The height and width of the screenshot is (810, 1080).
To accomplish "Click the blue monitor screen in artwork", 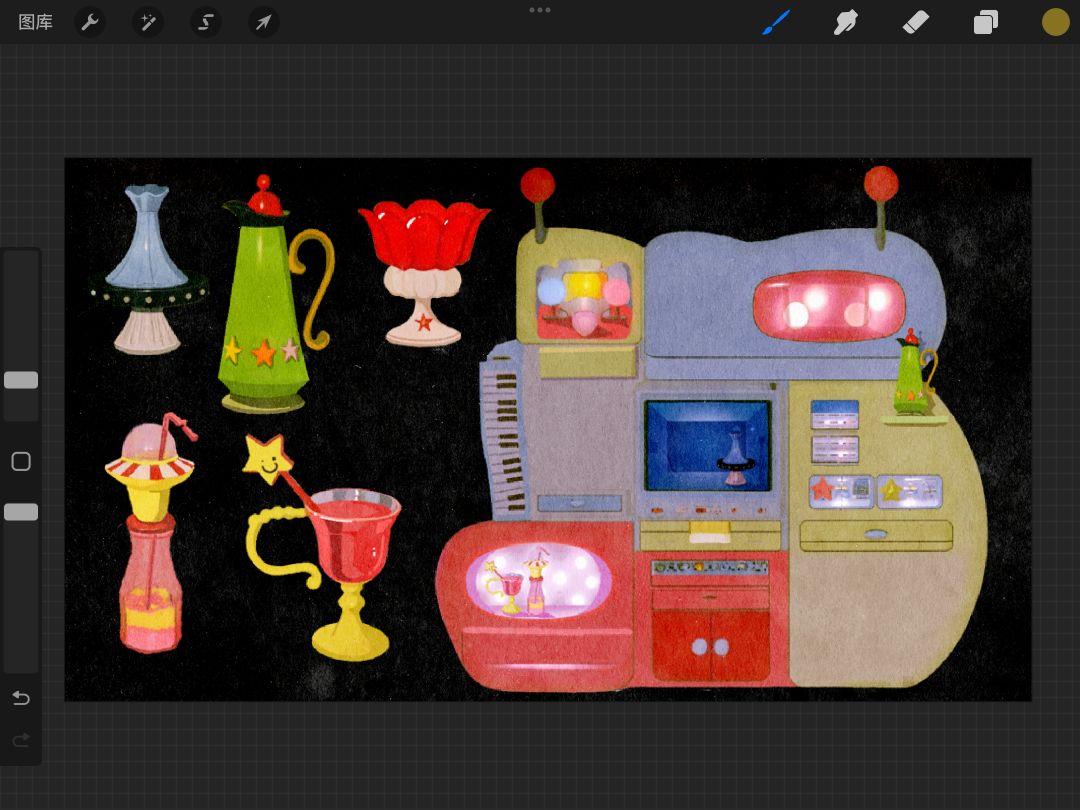I will coord(707,446).
